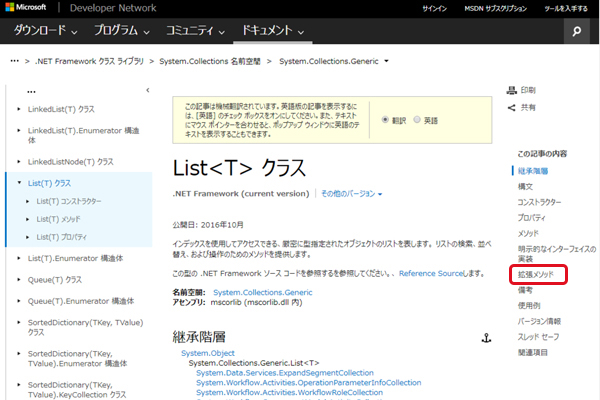Click ツールを入手する in top bar
600x400 pixels.
tap(566, 8)
